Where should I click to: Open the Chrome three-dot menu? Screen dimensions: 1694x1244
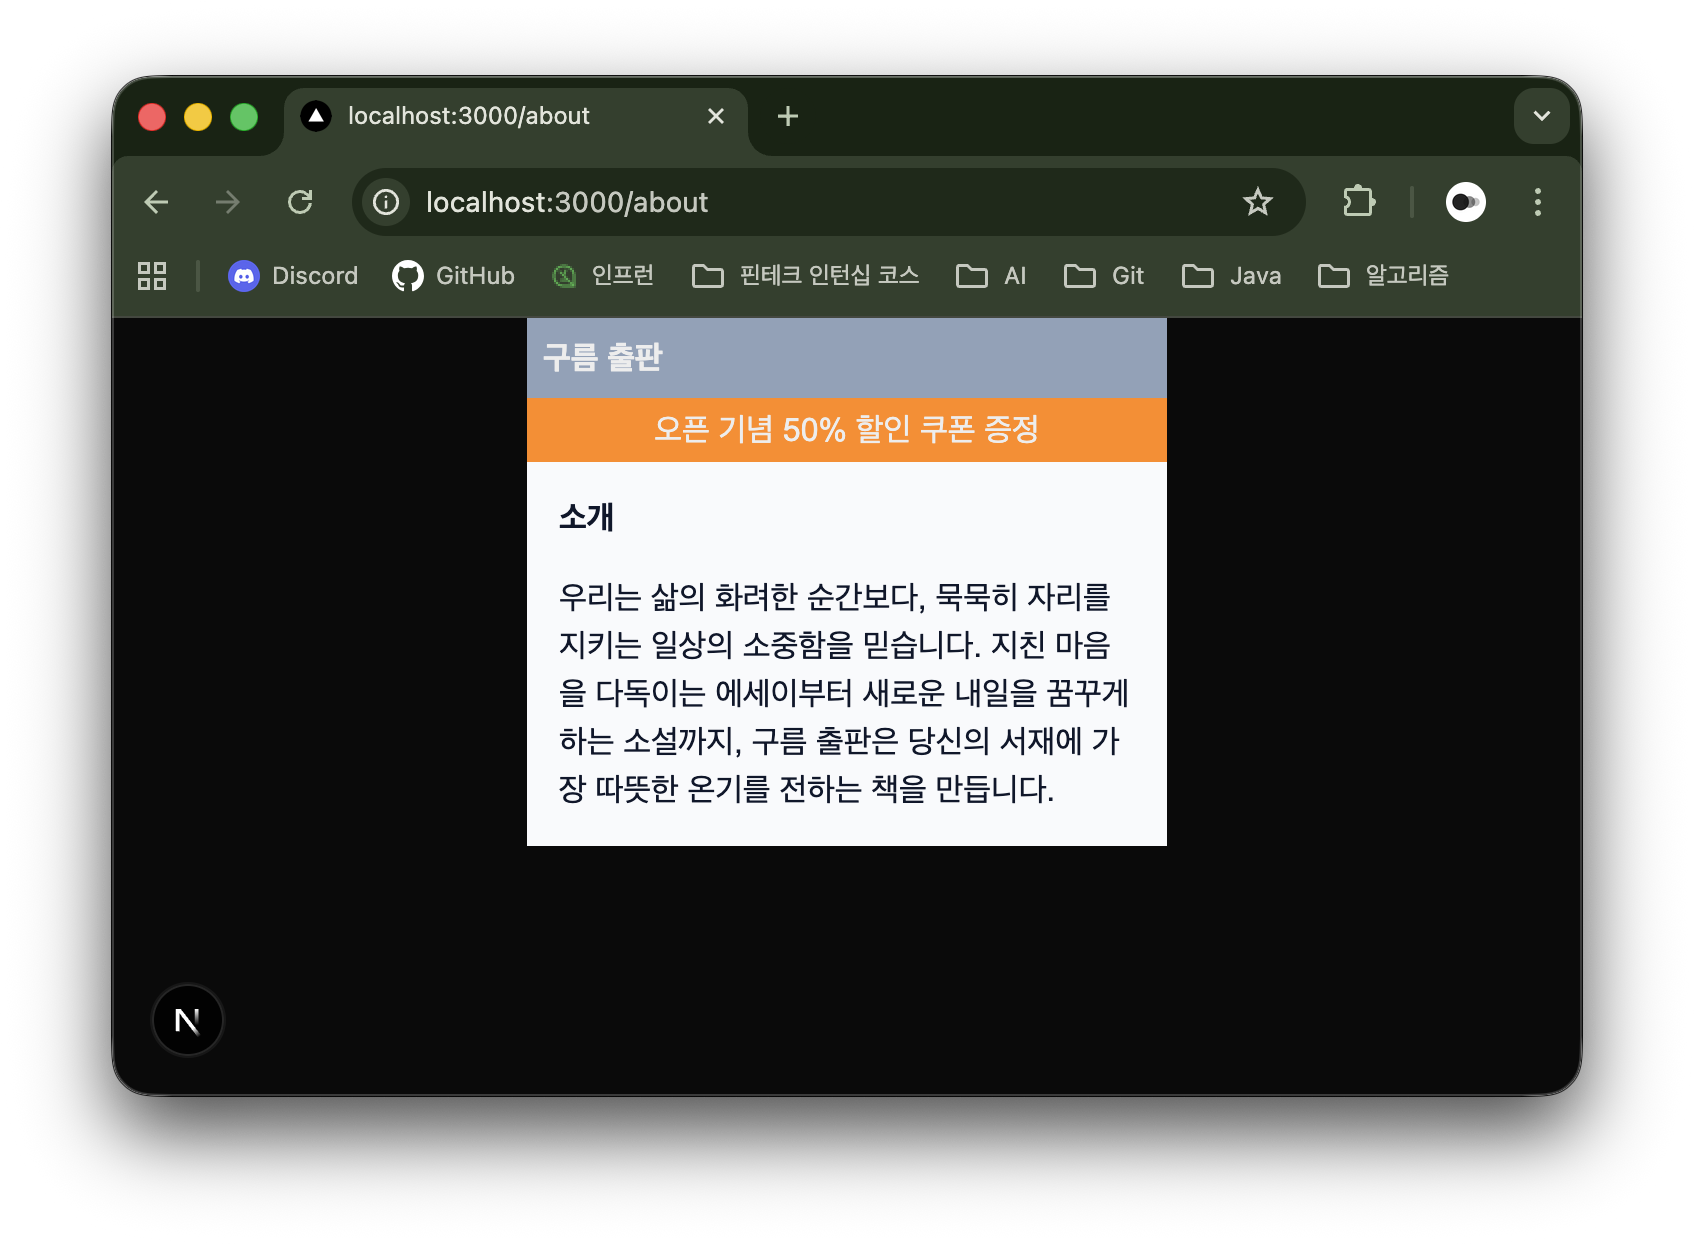(x=1537, y=202)
